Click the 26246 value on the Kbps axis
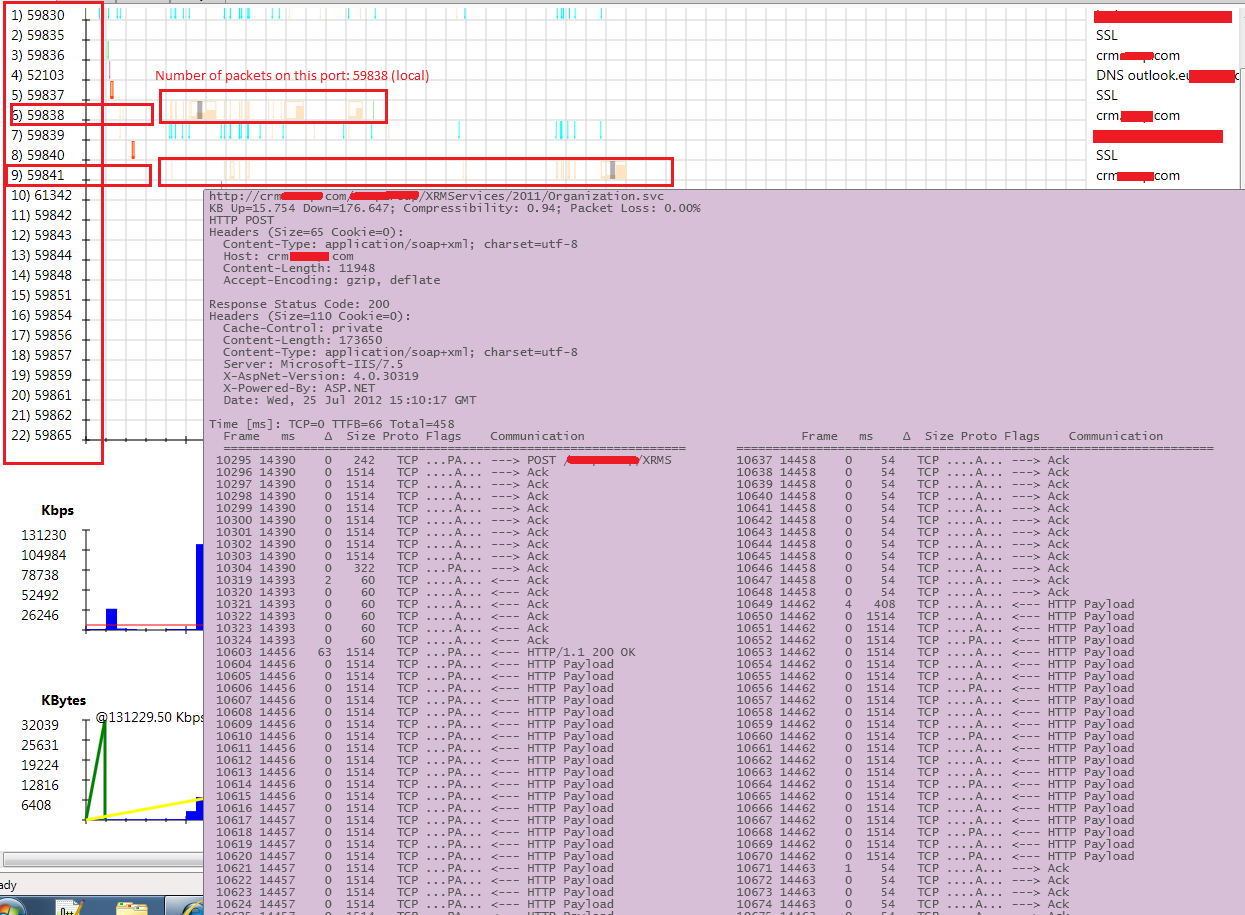Screen dimensions: 1245x915 click(x=41, y=615)
